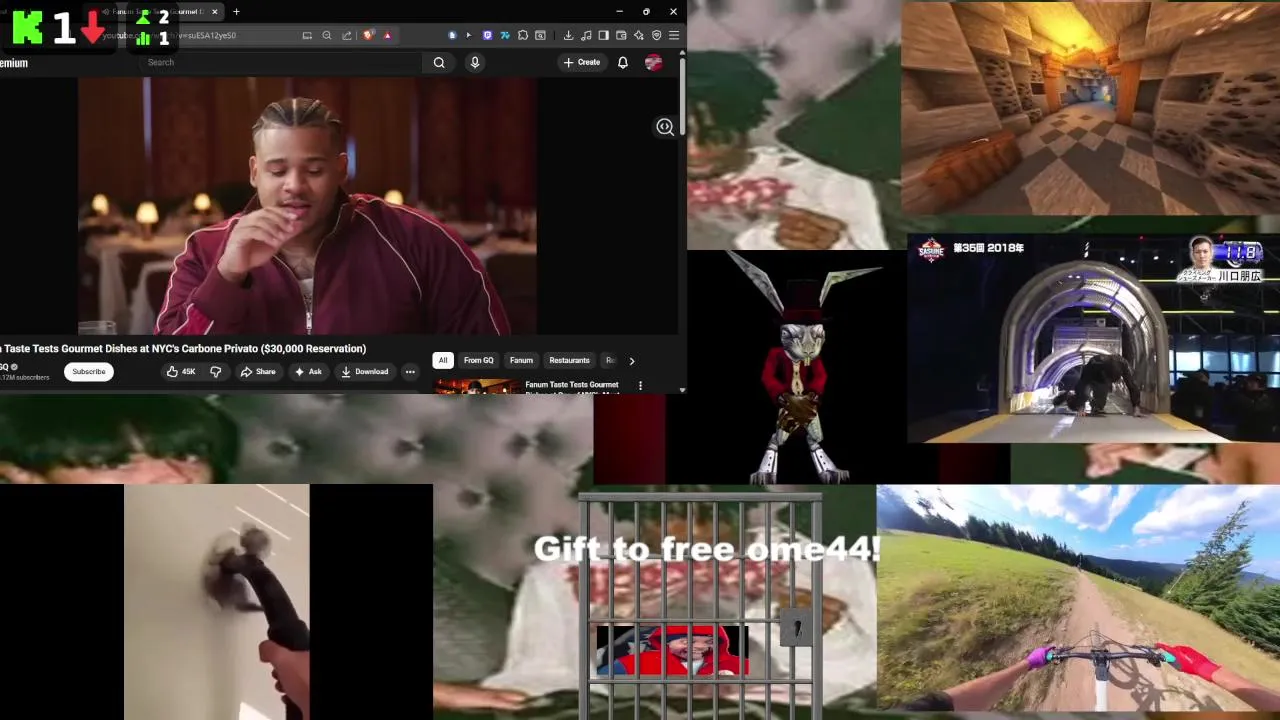Select the All filter chip
Image resolution: width=1280 pixels, height=720 pixels.
pyautogui.click(x=443, y=360)
